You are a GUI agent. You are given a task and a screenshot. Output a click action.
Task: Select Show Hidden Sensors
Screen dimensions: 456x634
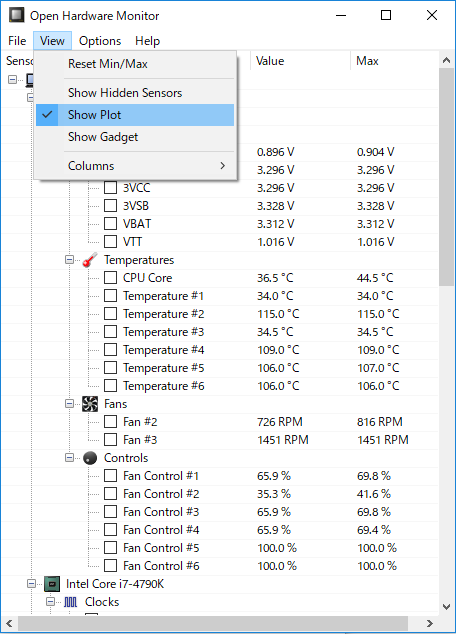135,93
